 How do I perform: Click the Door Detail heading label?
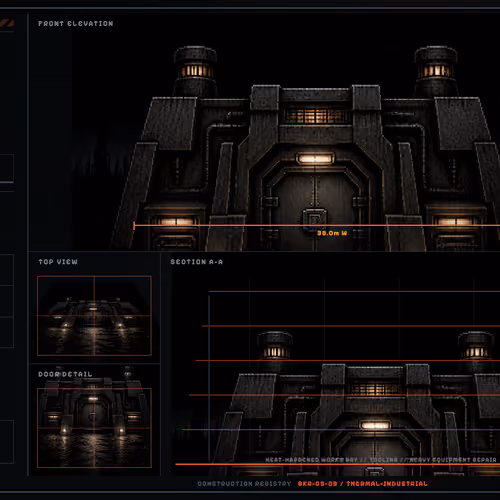point(65,374)
